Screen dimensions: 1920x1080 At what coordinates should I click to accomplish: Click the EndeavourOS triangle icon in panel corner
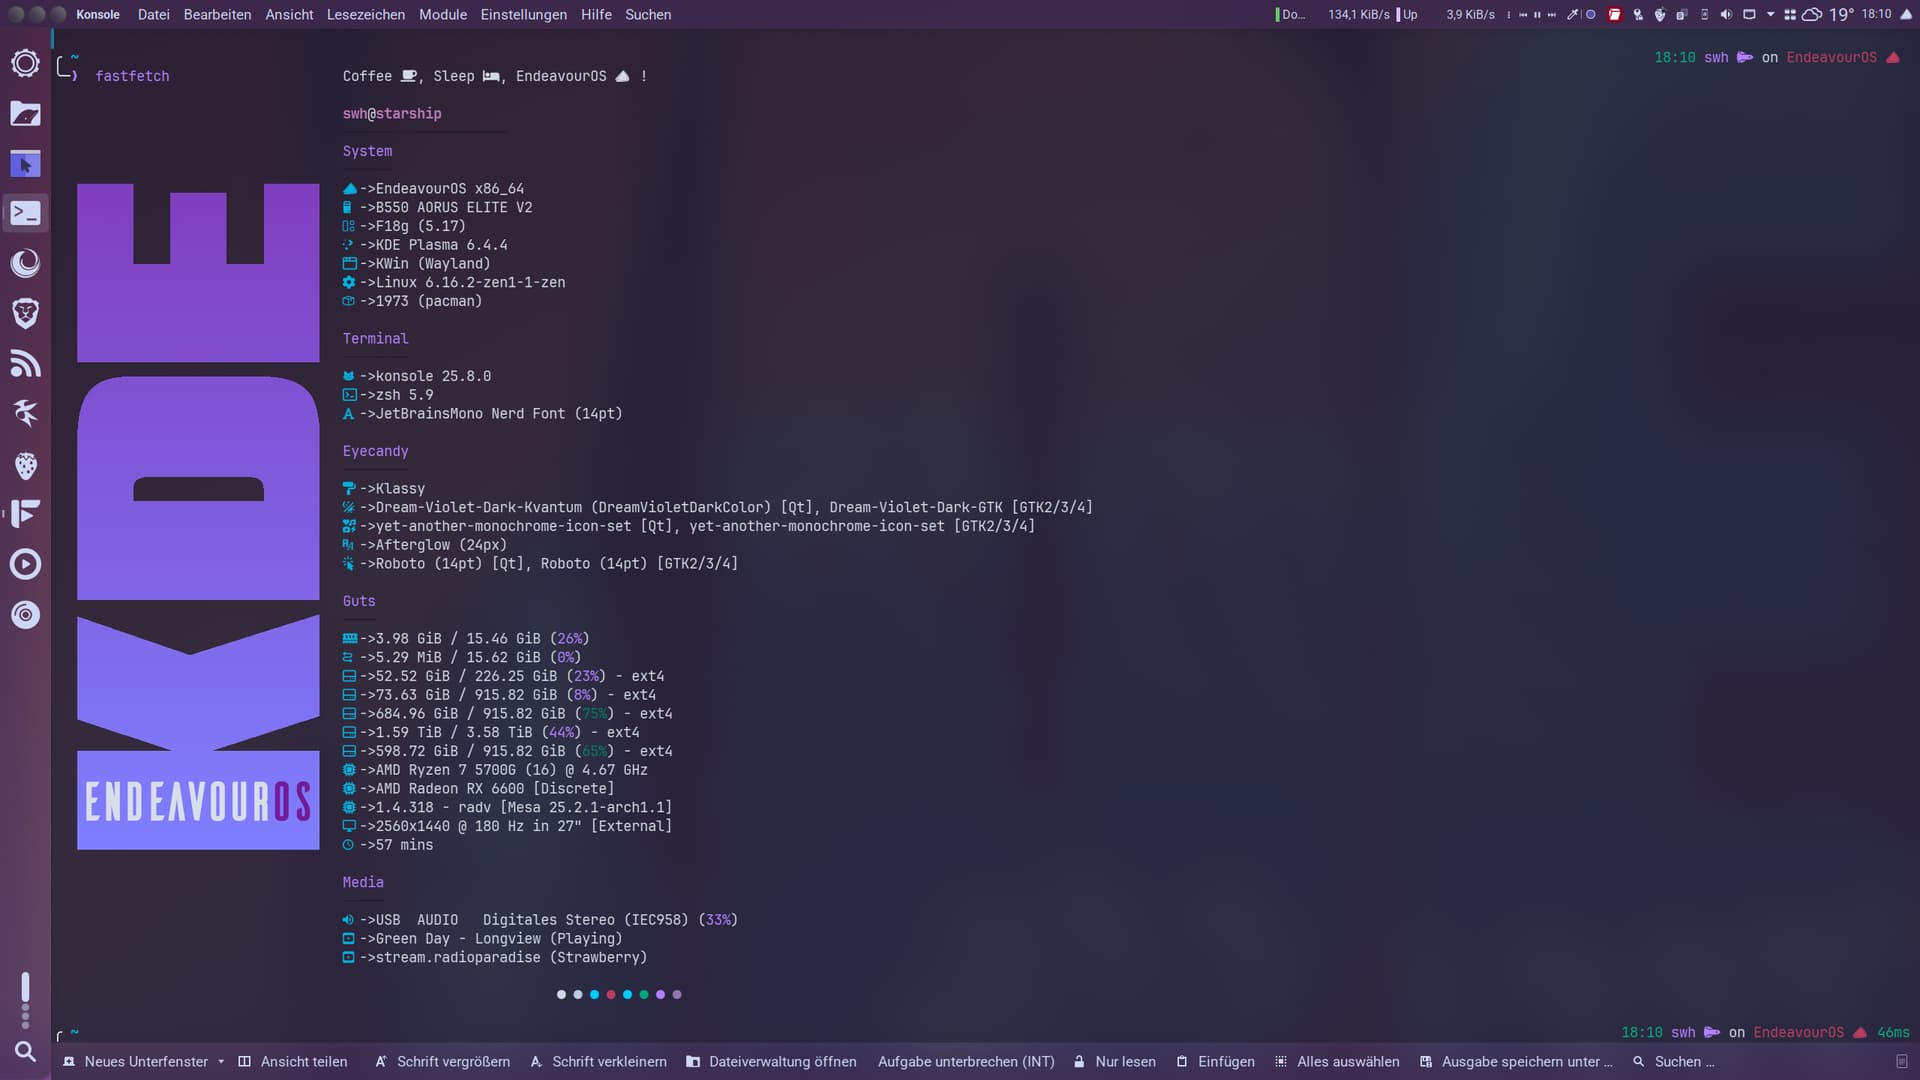click(1906, 15)
